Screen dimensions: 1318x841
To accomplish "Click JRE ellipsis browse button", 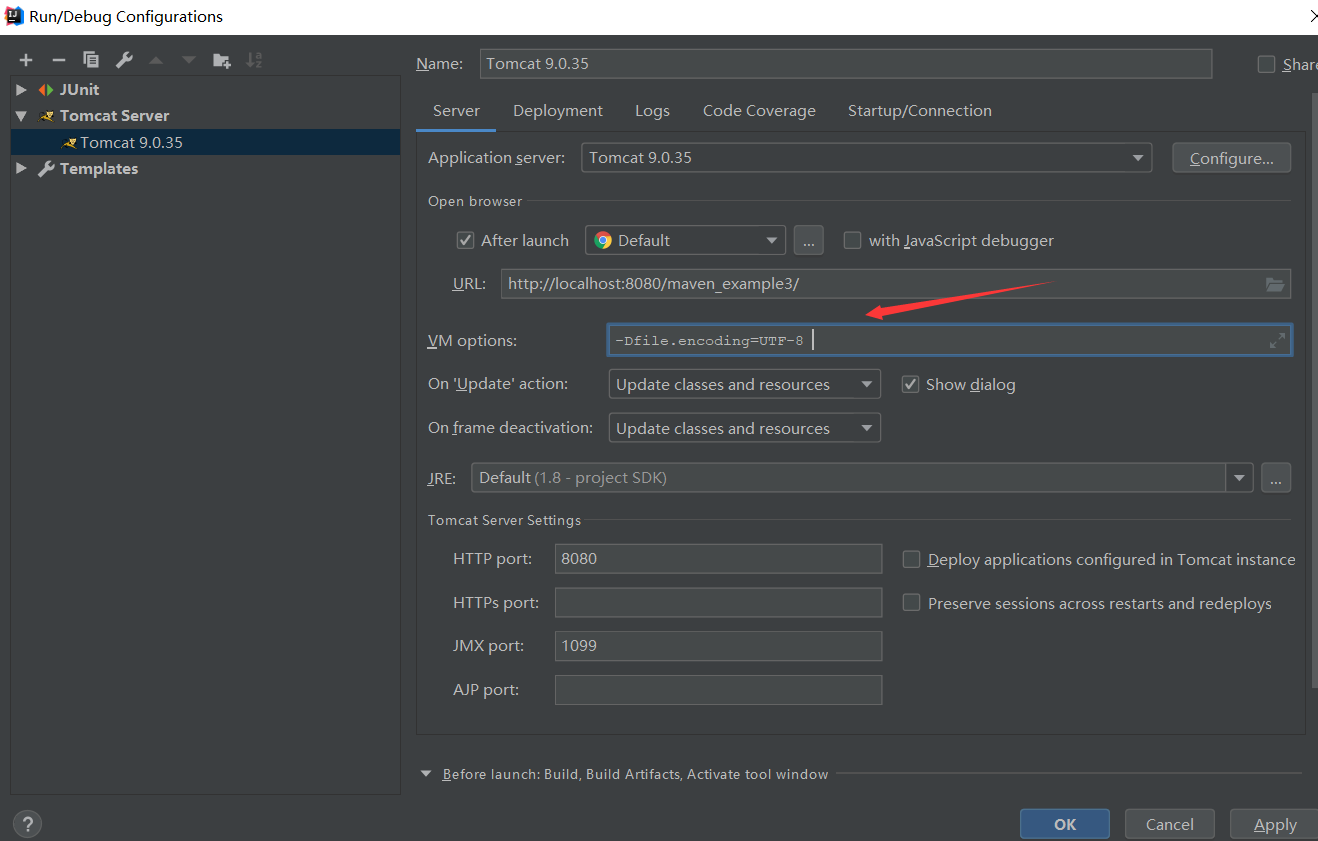I will tap(1275, 478).
